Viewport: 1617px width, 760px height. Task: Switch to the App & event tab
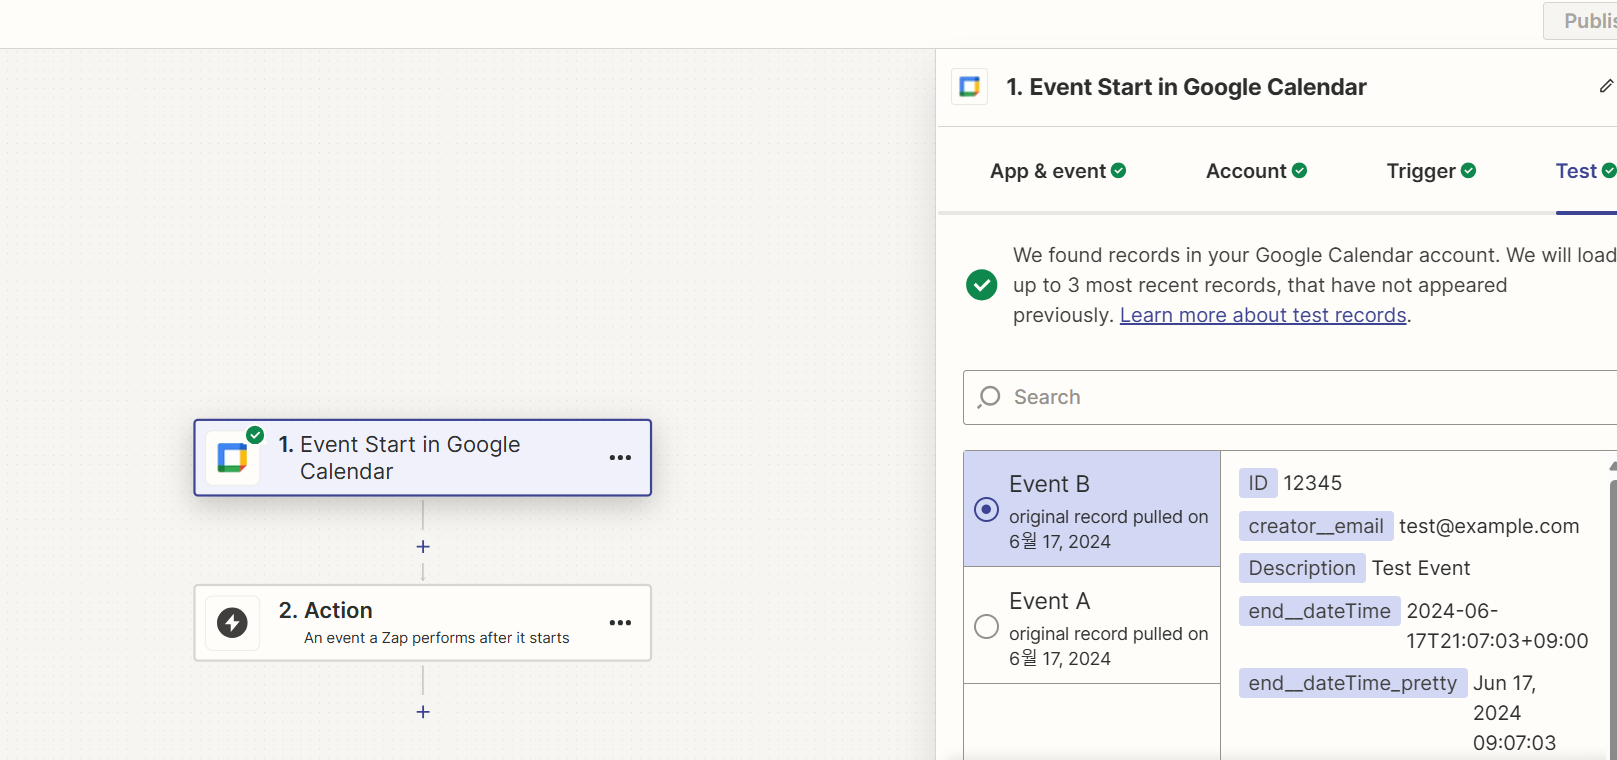click(1058, 171)
